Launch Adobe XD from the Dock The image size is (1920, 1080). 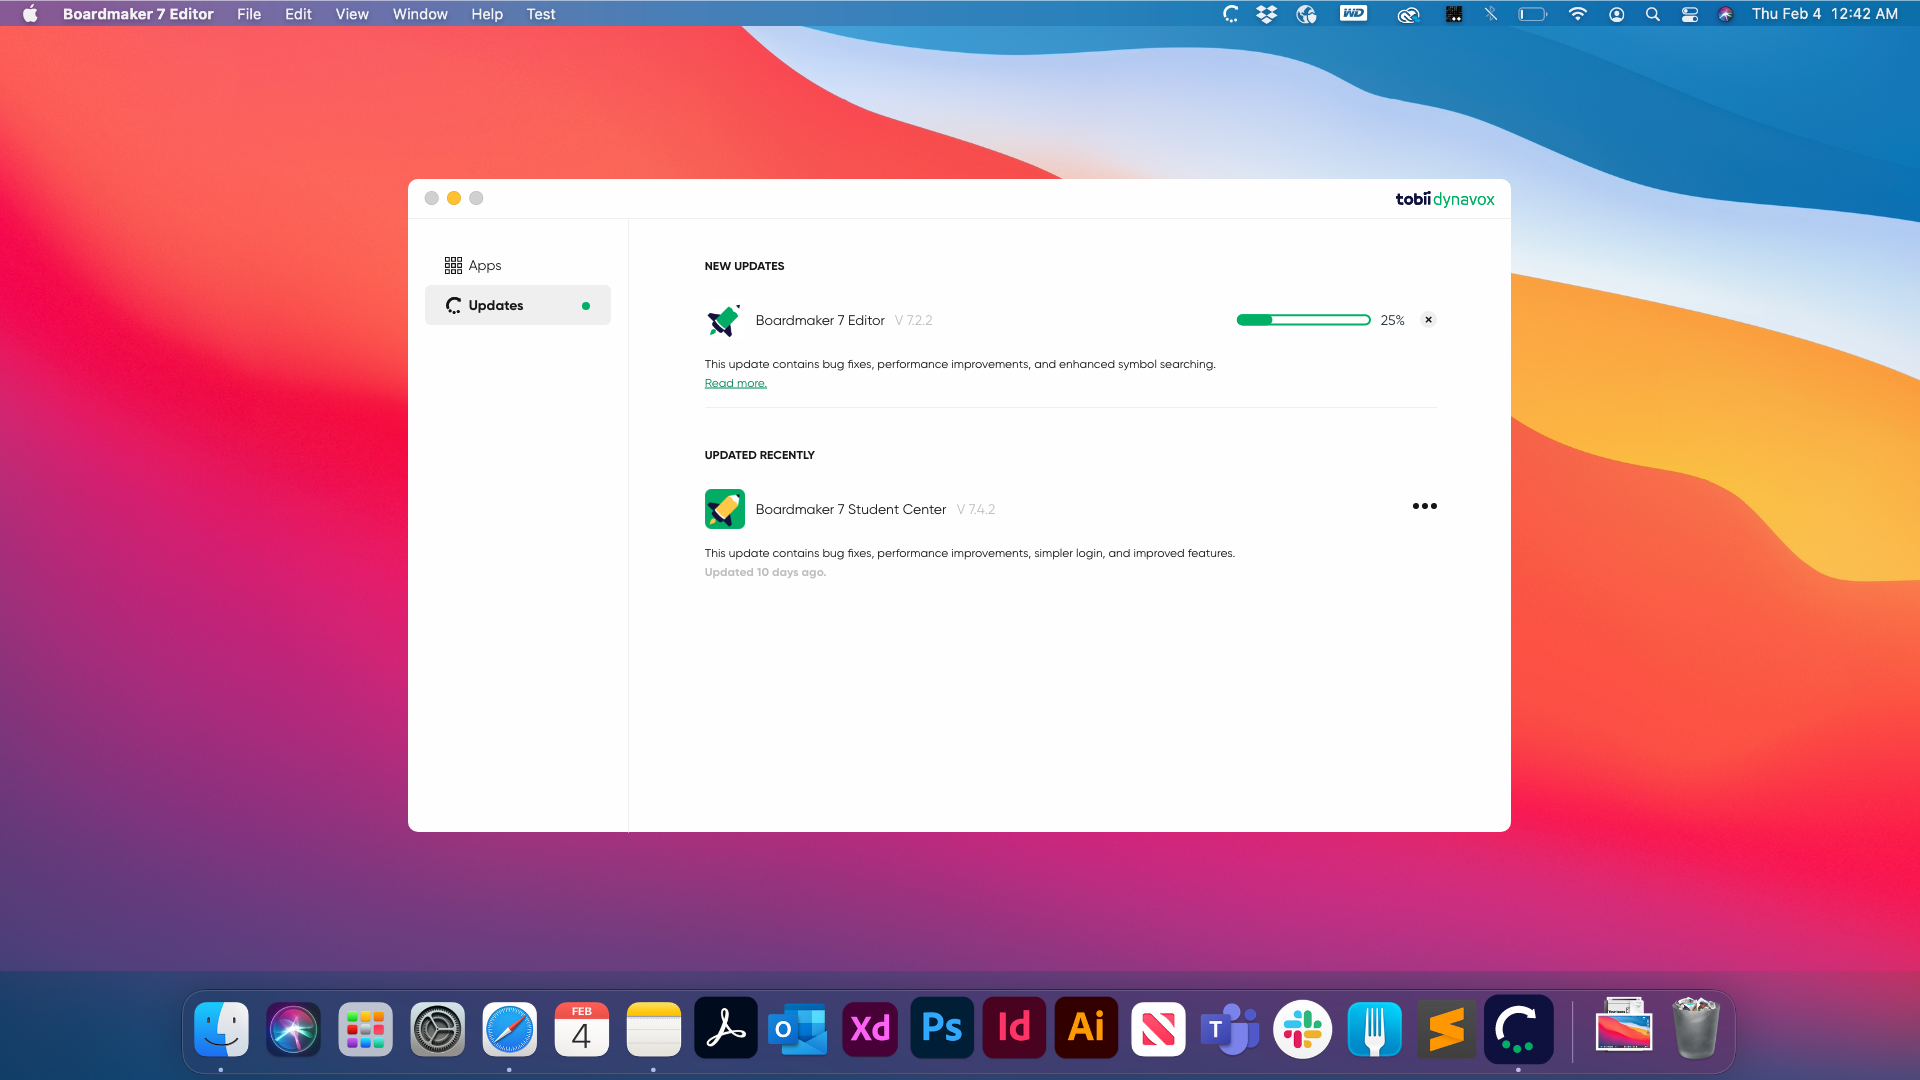(x=870, y=1029)
